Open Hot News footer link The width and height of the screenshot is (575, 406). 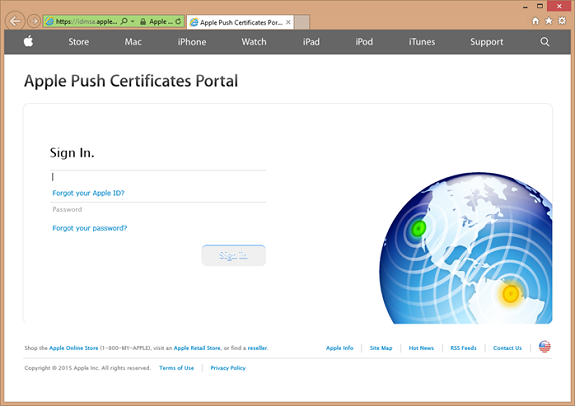coord(421,348)
